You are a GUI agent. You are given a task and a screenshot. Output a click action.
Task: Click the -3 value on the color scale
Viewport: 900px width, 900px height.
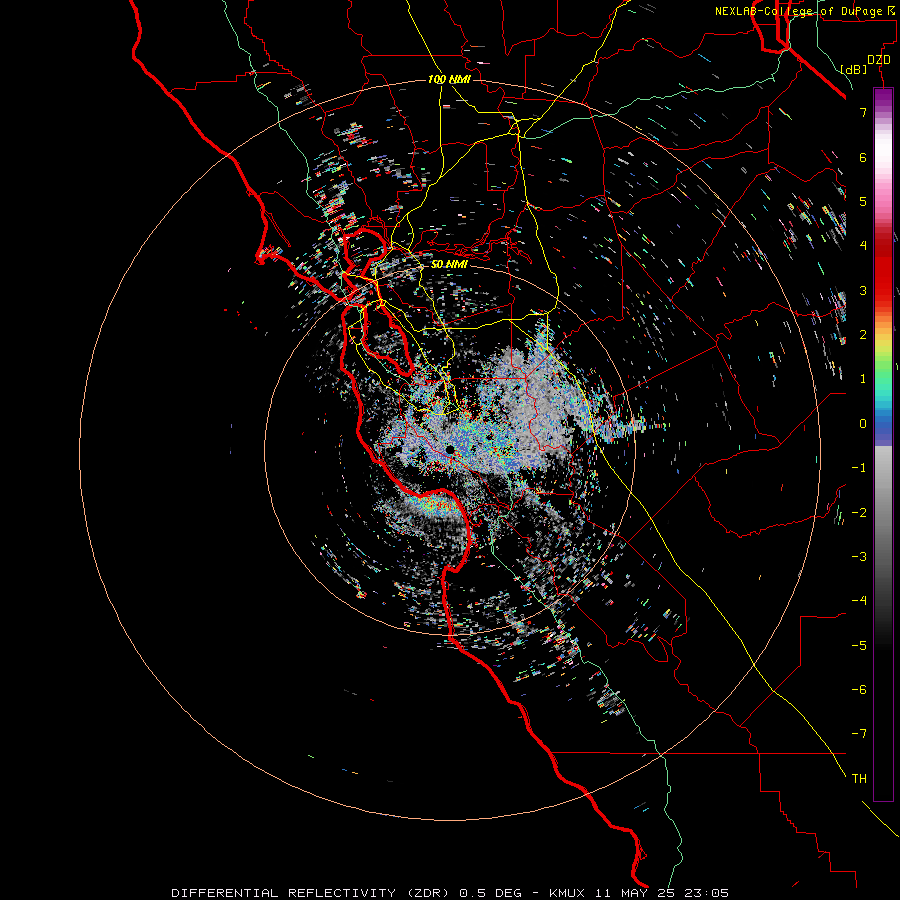click(x=859, y=557)
